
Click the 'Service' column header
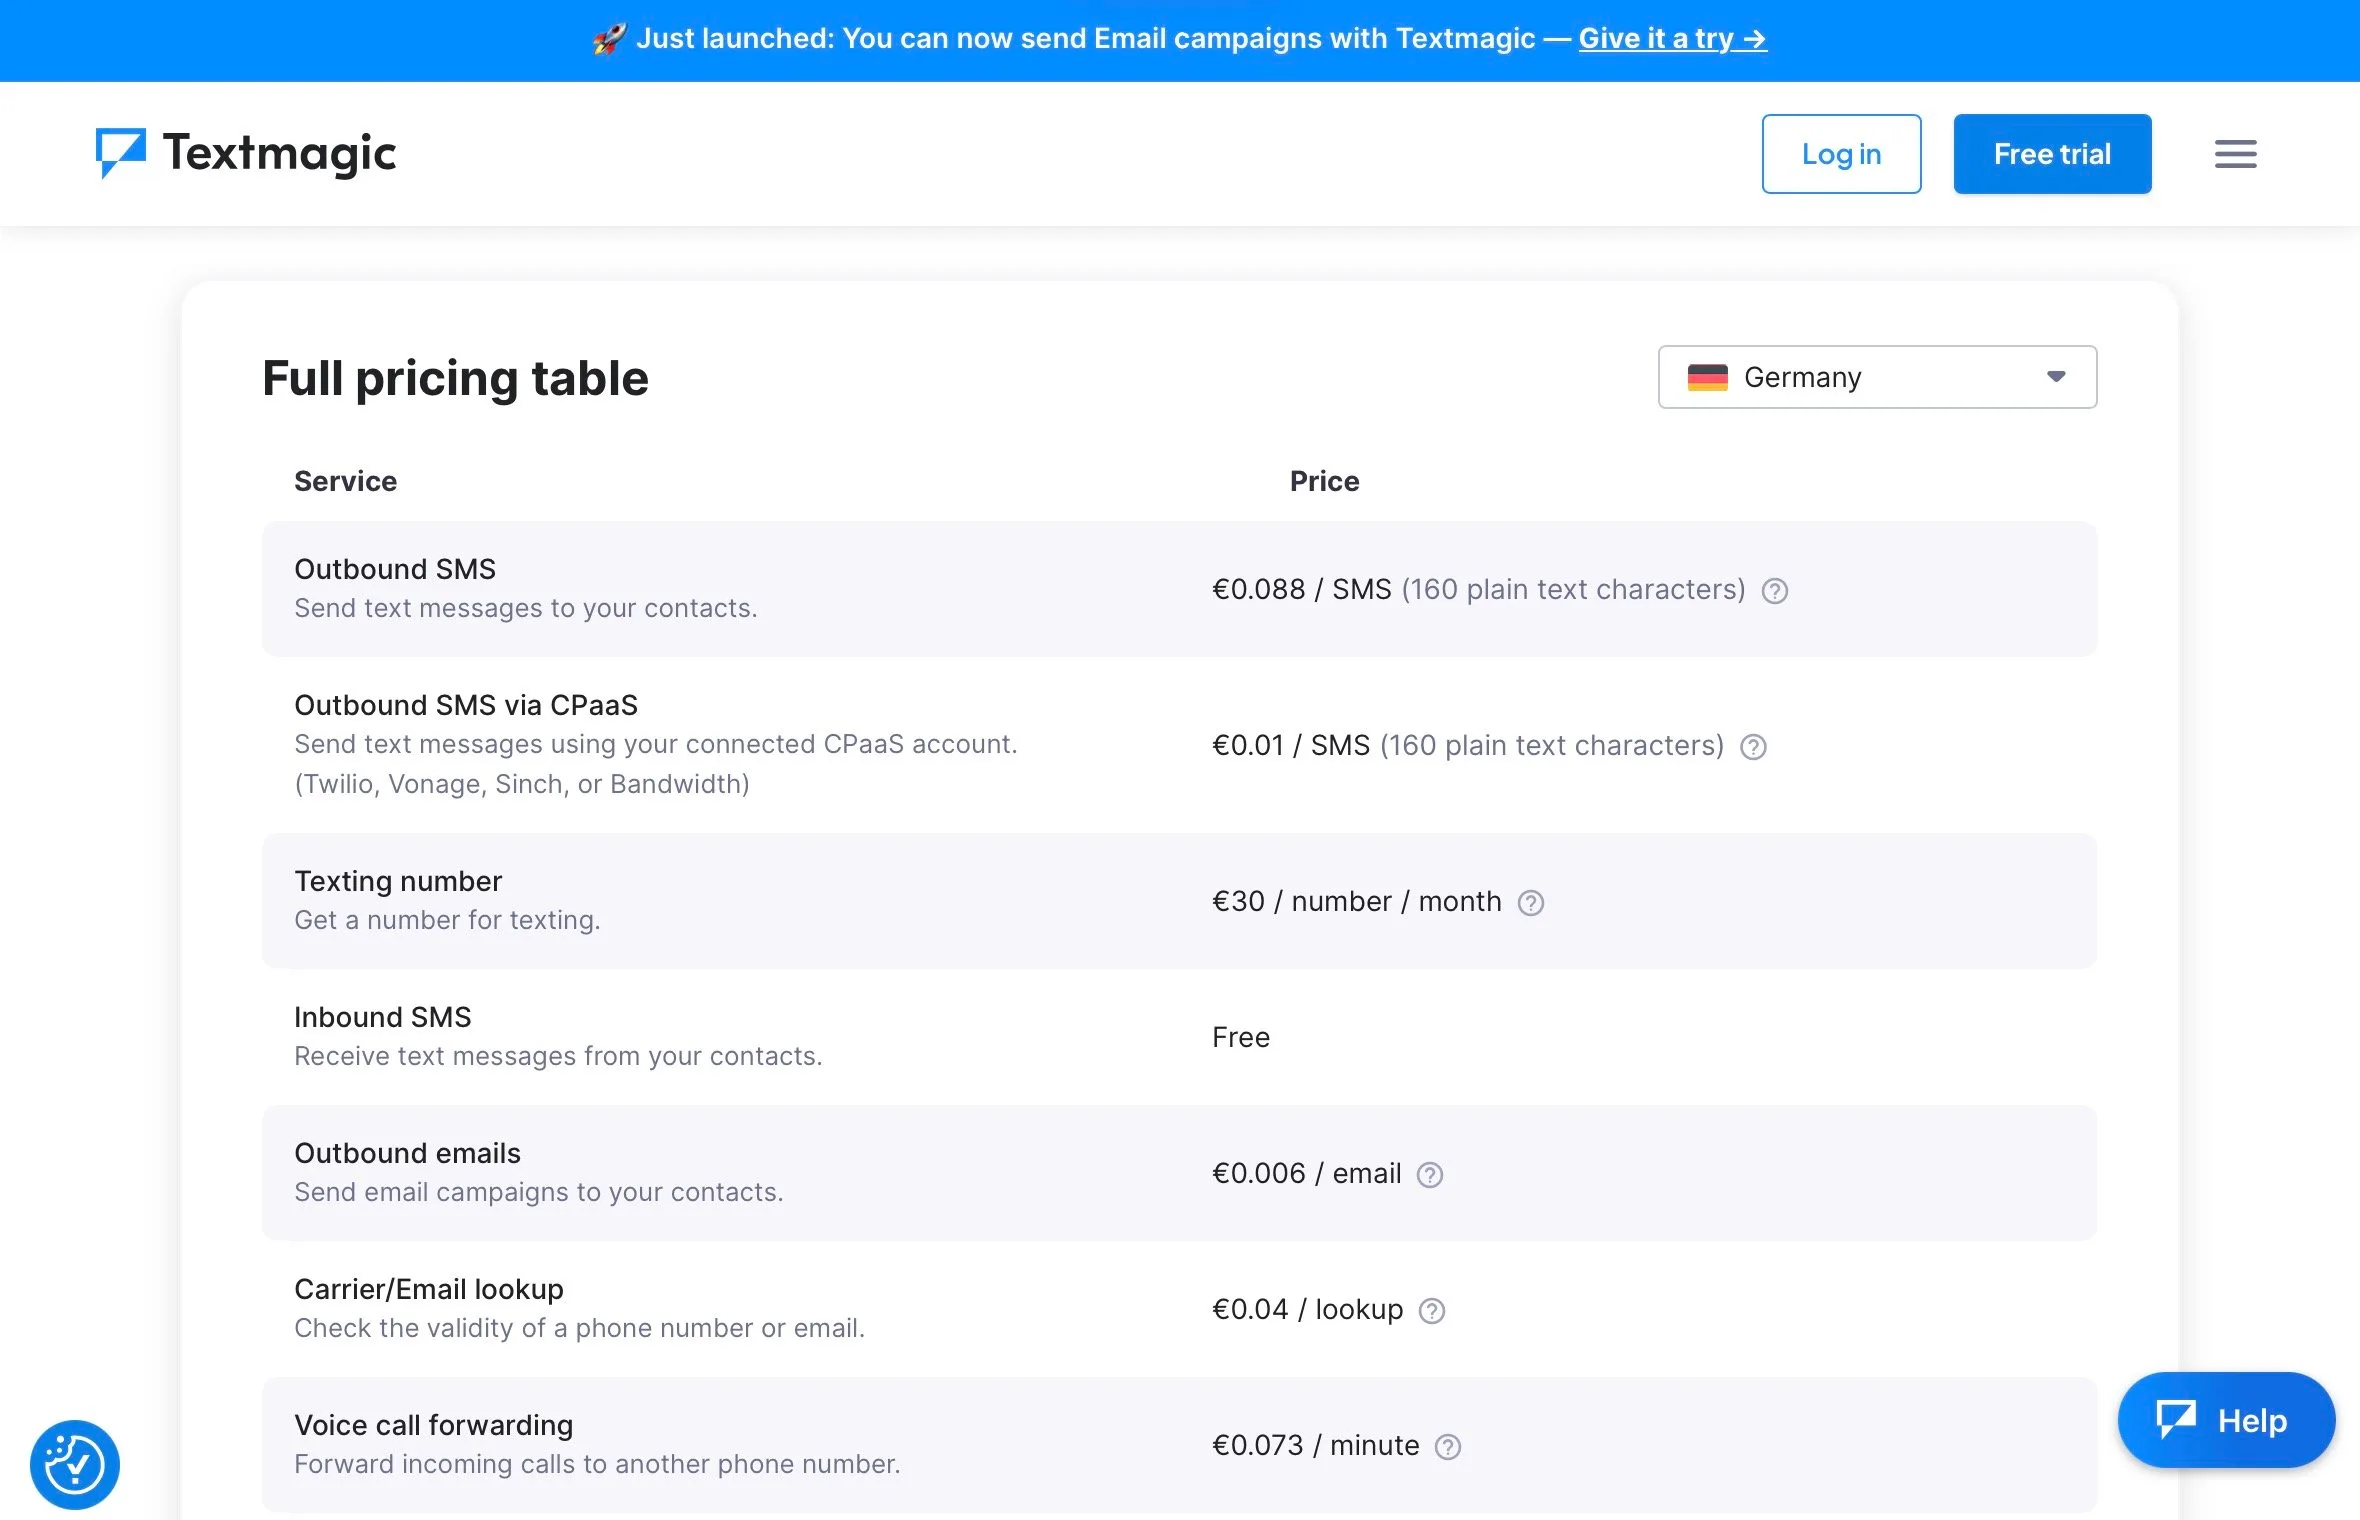pyautogui.click(x=345, y=481)
